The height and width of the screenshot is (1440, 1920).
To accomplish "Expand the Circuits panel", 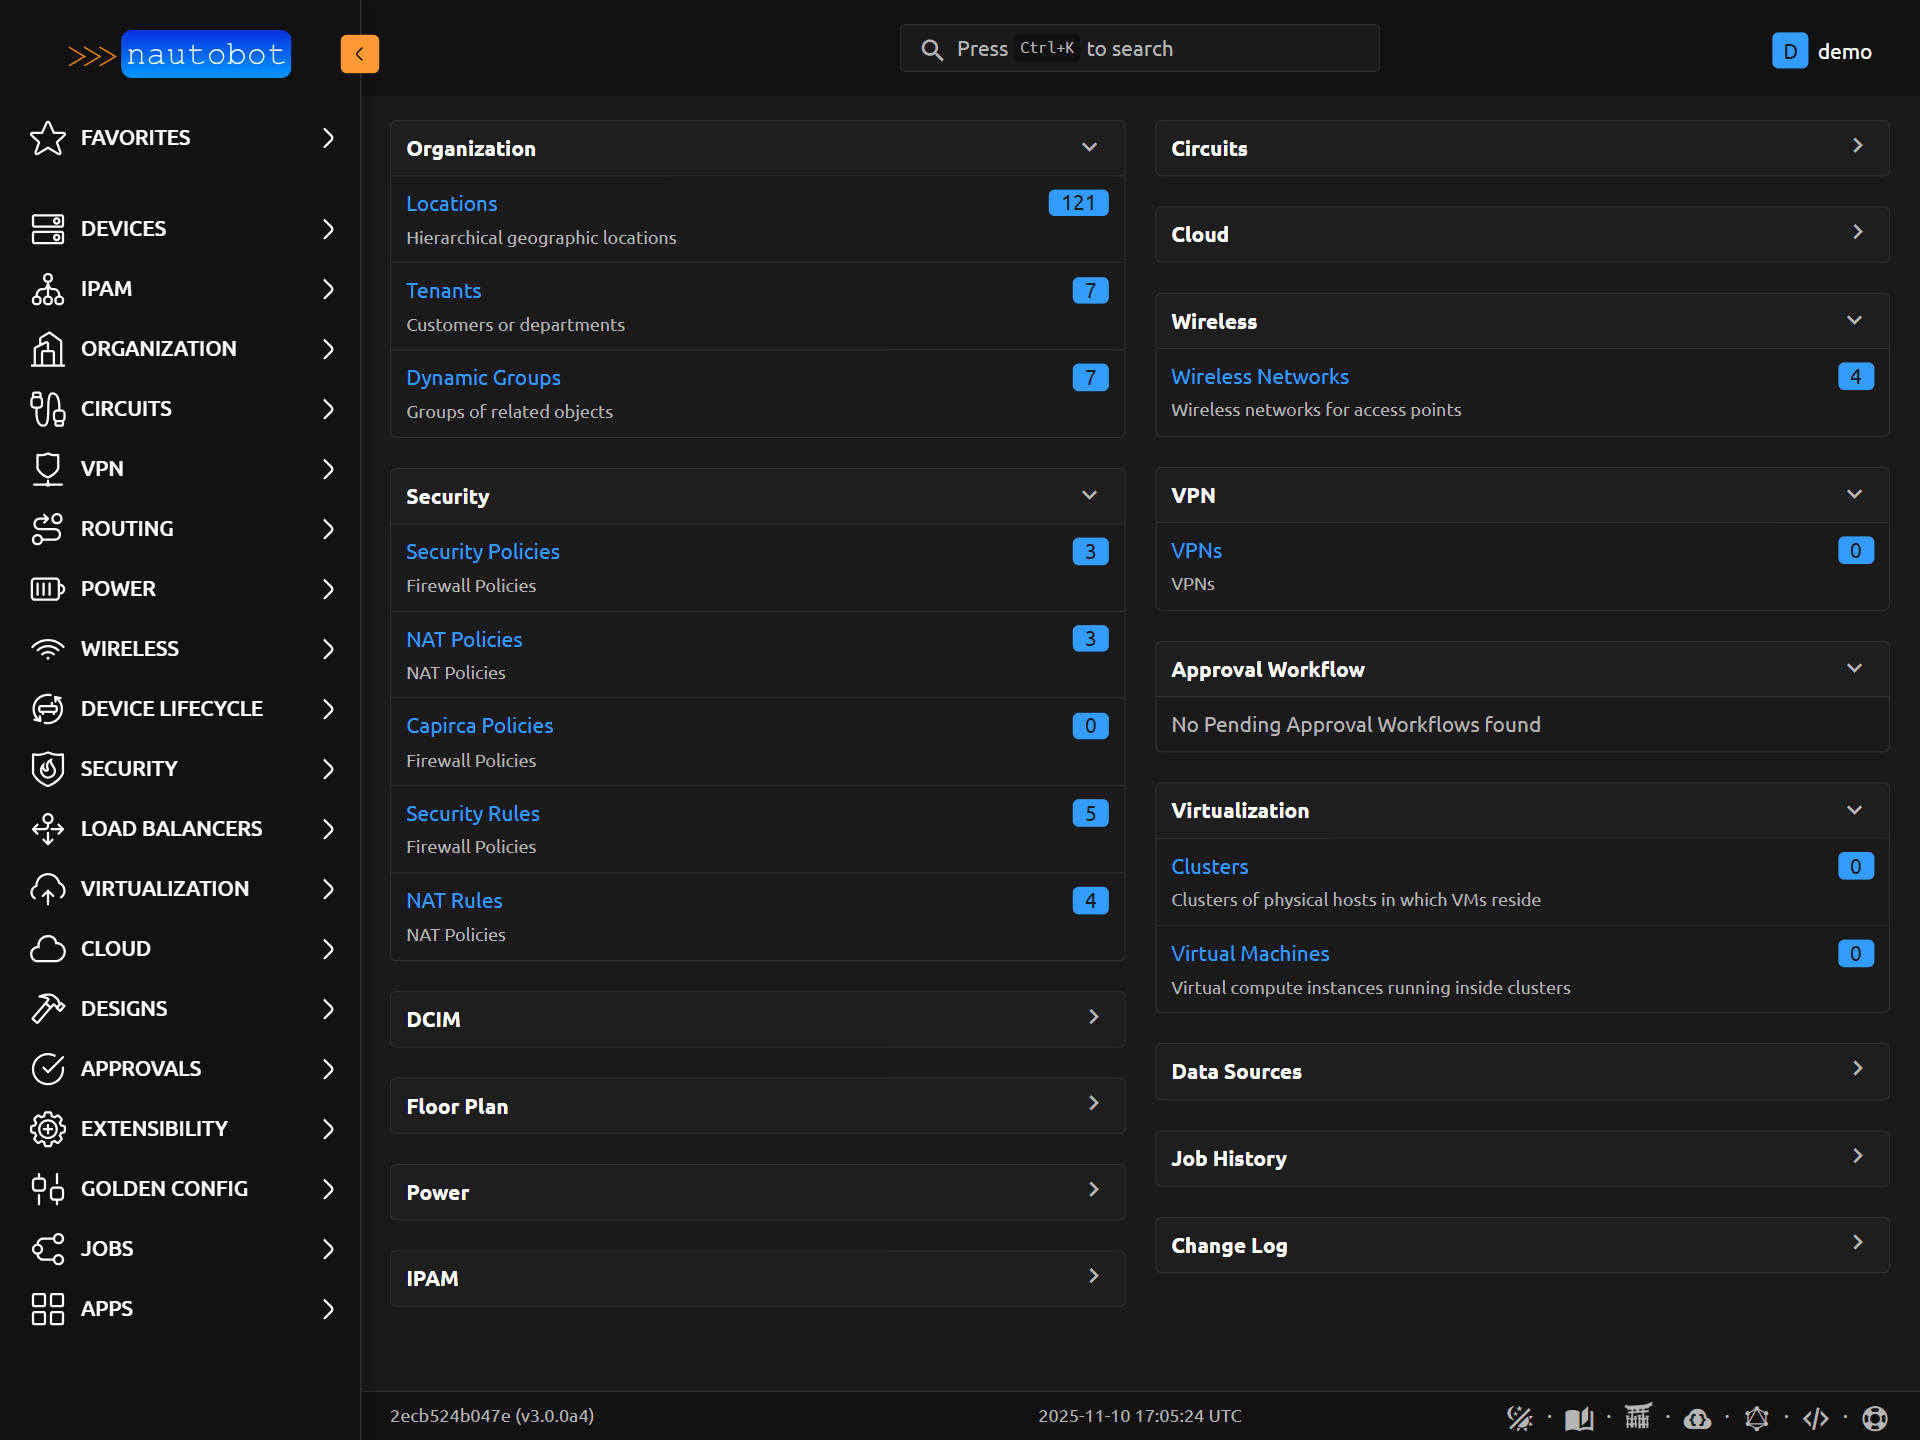I will [1856, 146].
